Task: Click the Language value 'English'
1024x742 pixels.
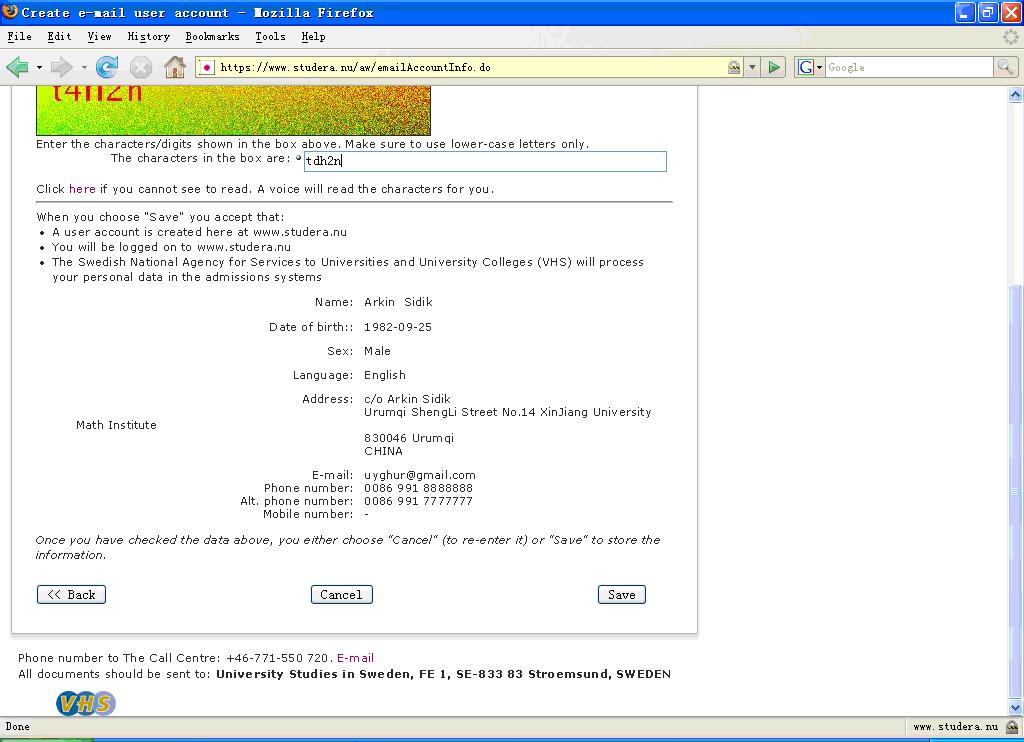Action: point(385,375)
